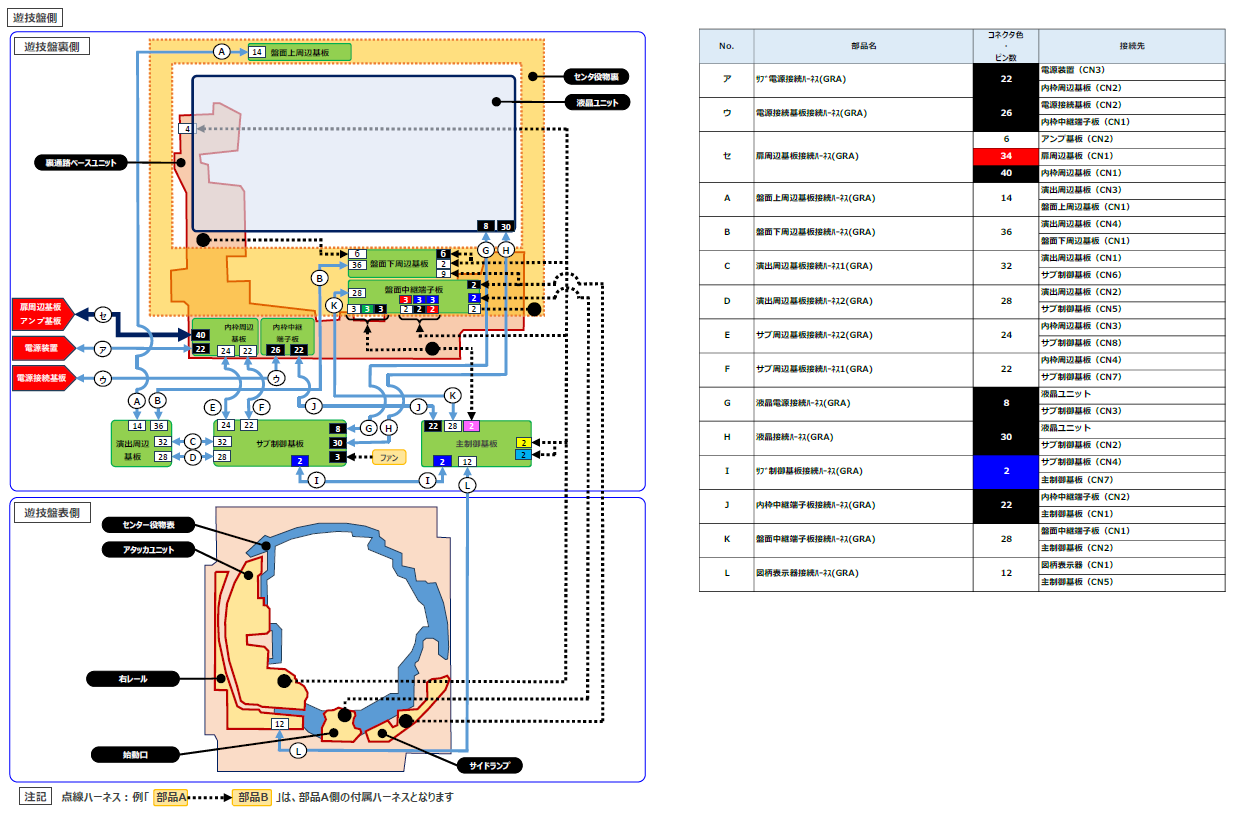Click circled ア marker beside 電源装置 arrow
This screenshot has width=1256, height=813.
tap(103, 349)
